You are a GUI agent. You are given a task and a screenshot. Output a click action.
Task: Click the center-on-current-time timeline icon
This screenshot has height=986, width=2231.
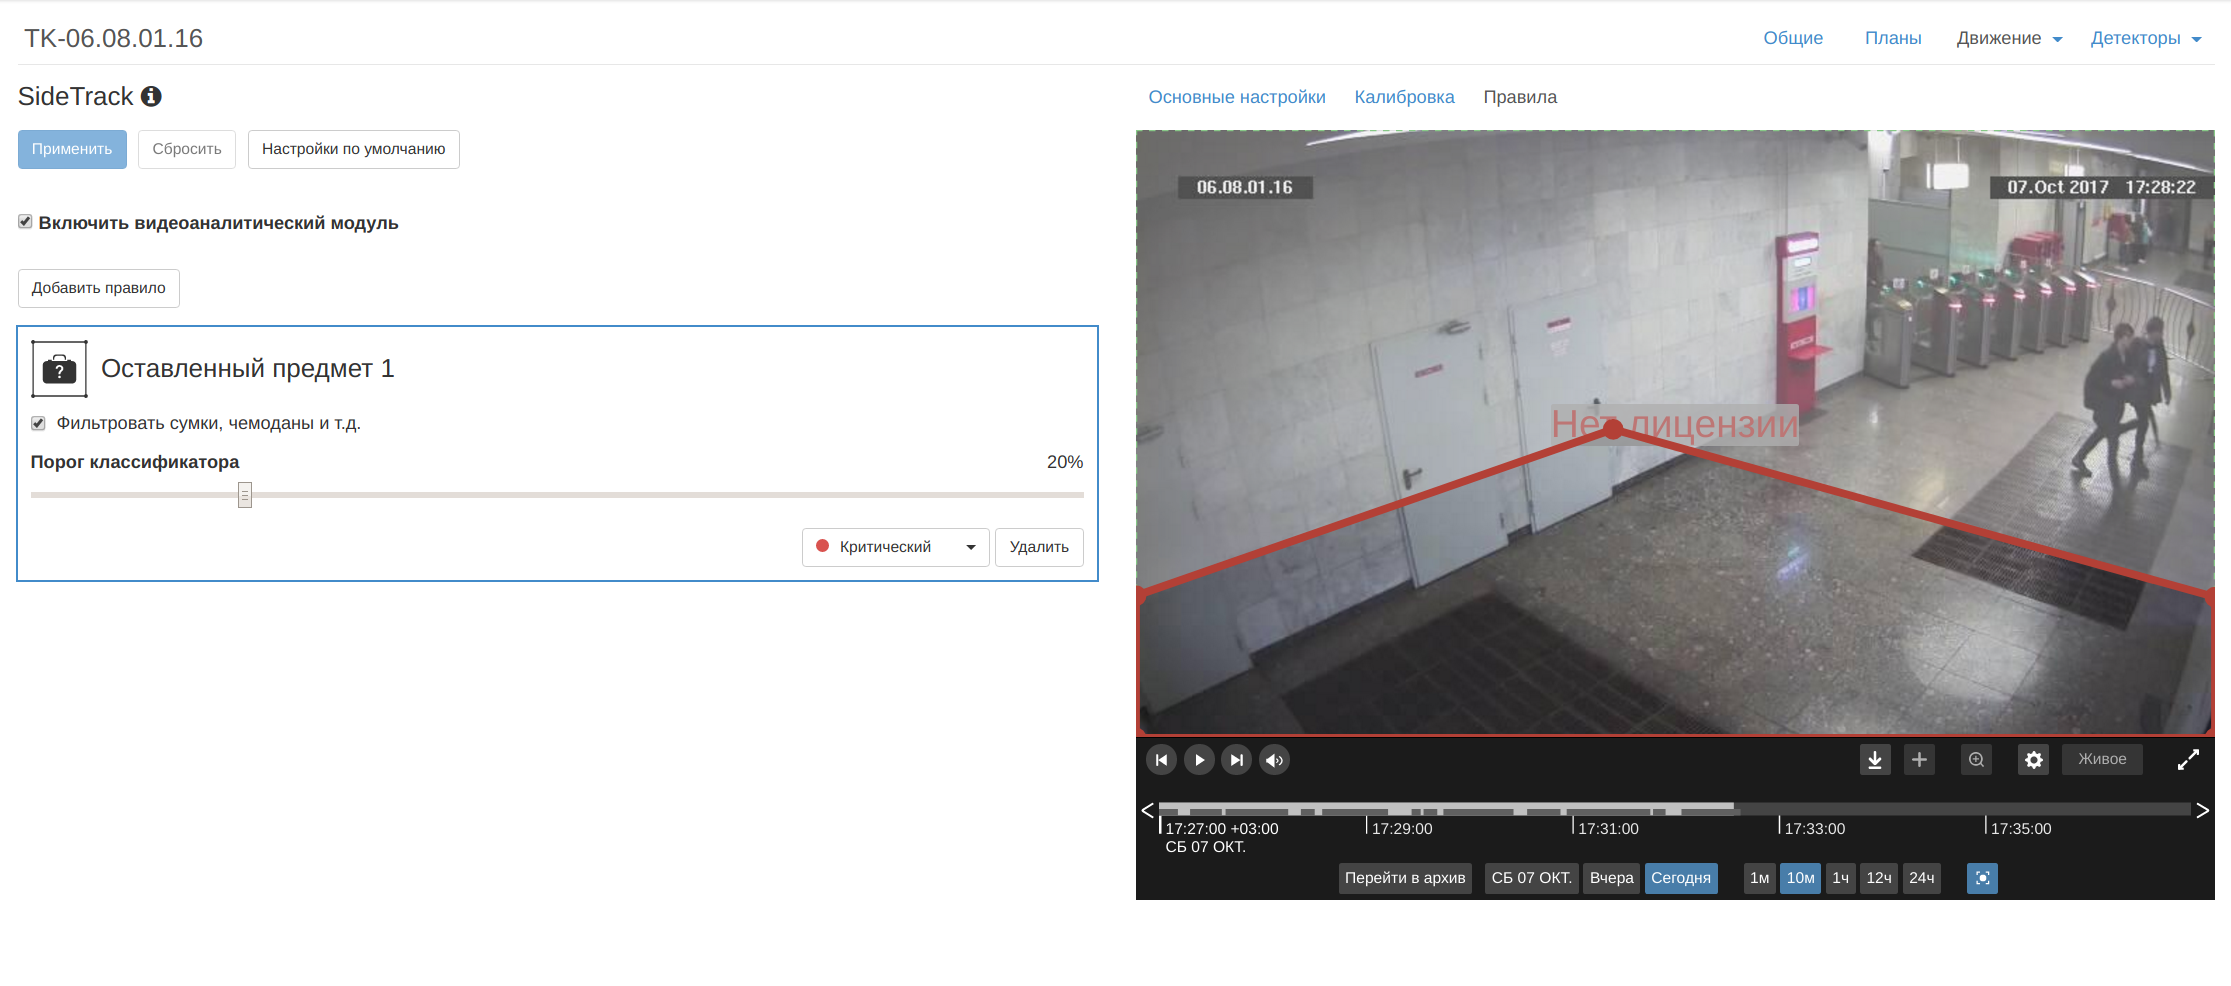coord(1982,878)
